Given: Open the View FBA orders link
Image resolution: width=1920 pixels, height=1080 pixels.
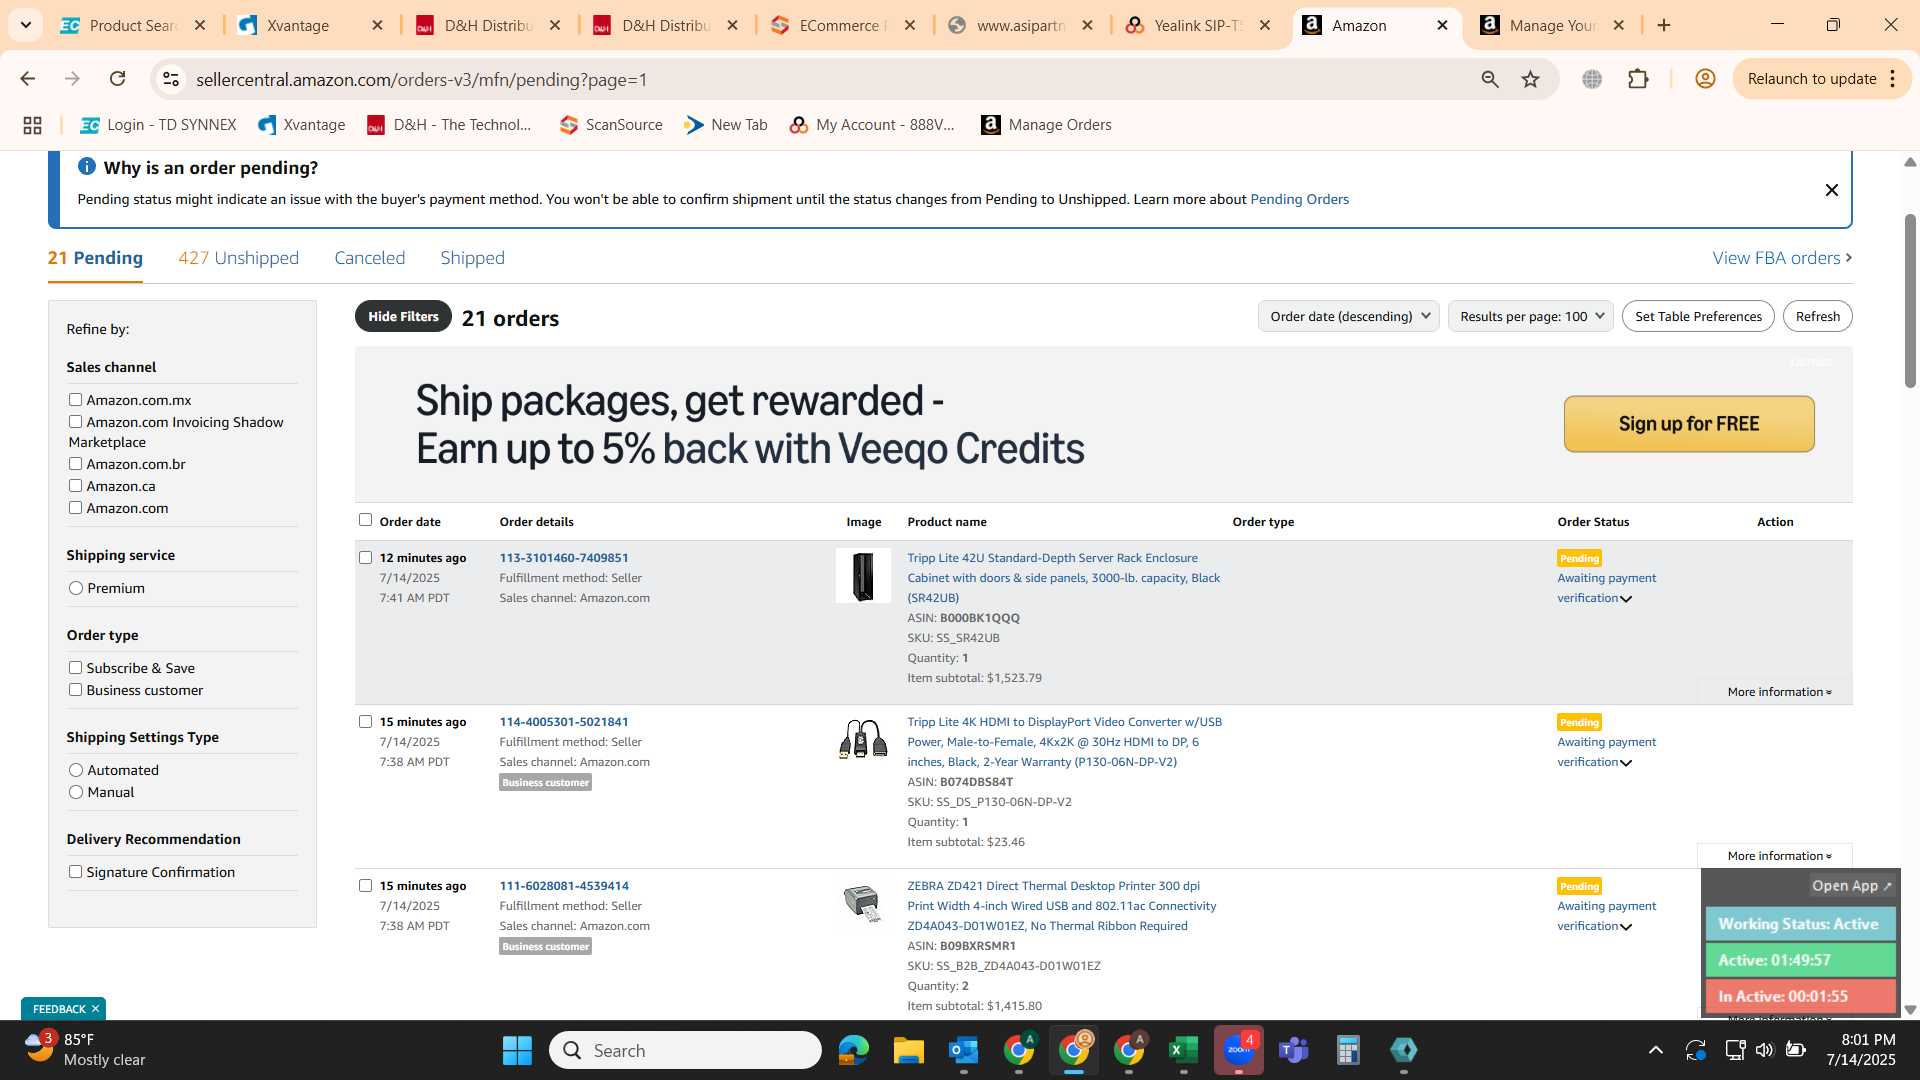Looking at the screenshot, I should tap(1782, 258).
